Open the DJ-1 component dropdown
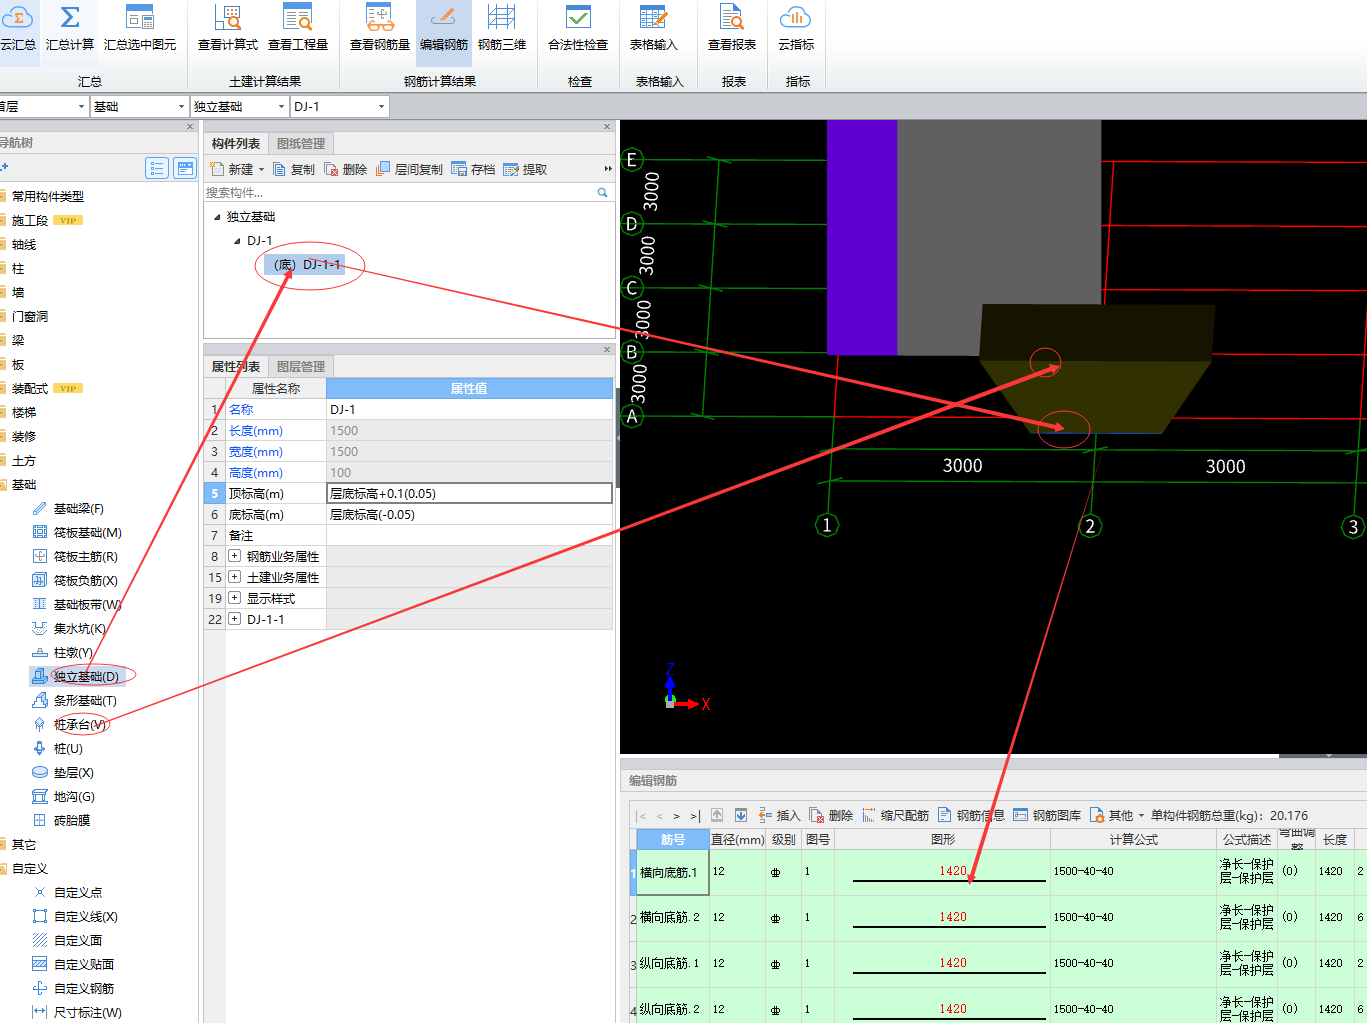The height and width of the screenshot is (1023, 1367). pyautogui.click(x=381, y=107)
